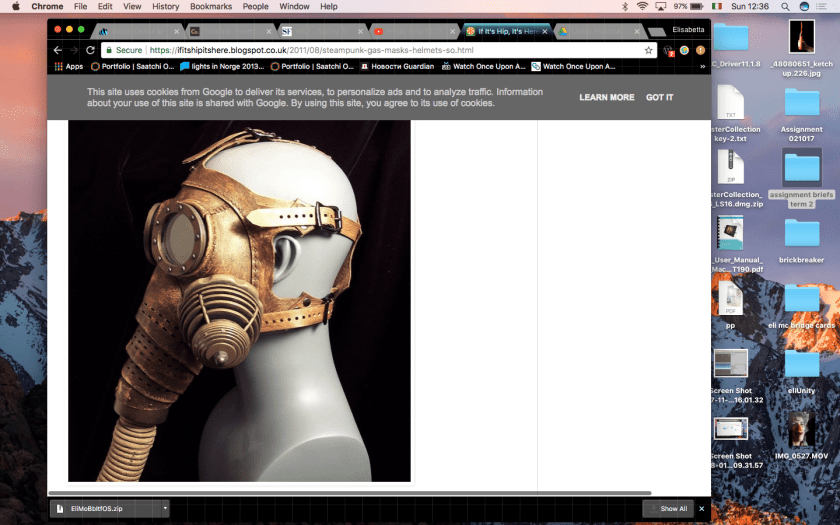Open the Wi-Fi status menu

[x=642, y=6]
